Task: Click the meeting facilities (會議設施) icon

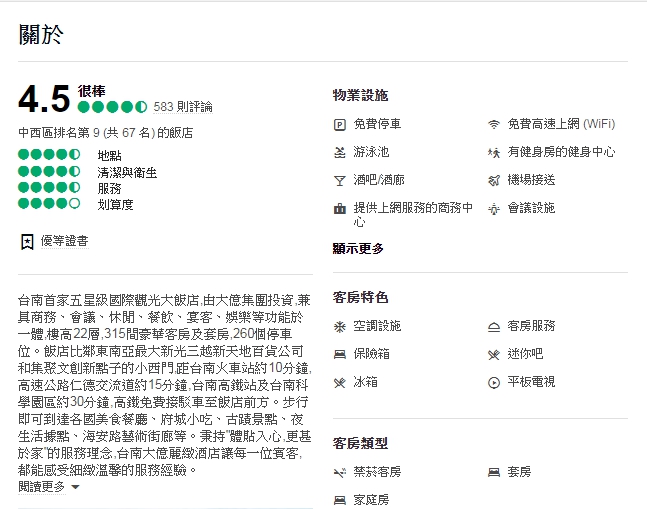Action: click(493, 208)
